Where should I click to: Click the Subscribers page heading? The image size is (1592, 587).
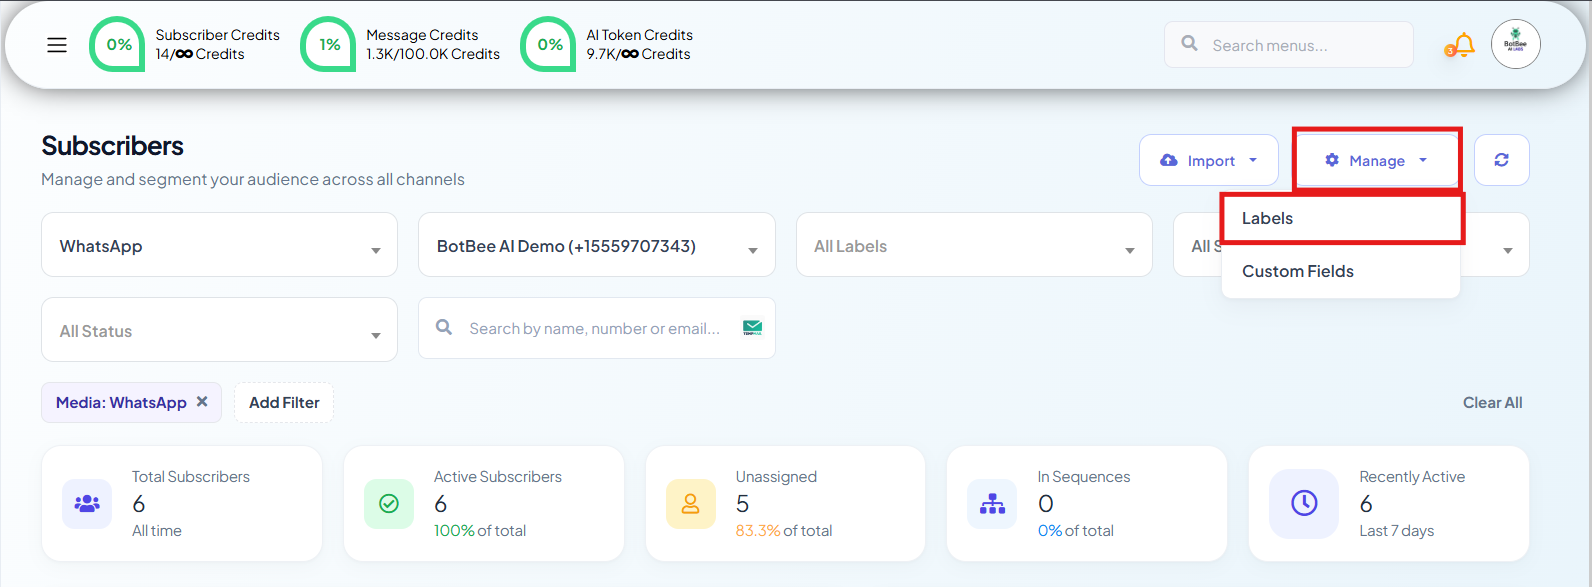click(x=112, y=146)
